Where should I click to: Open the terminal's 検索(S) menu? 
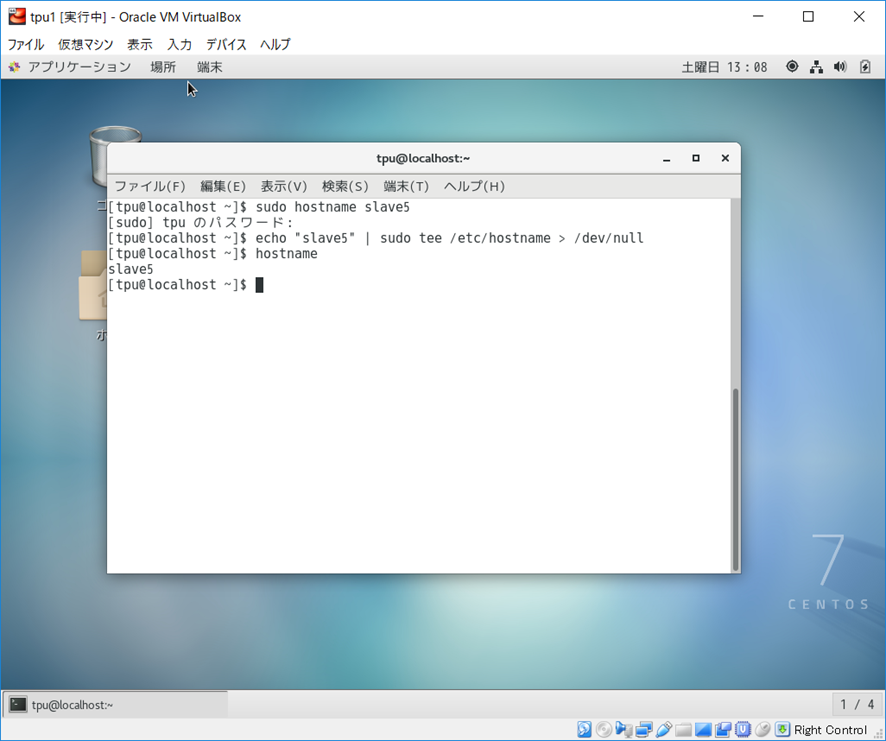pos(345,186)
